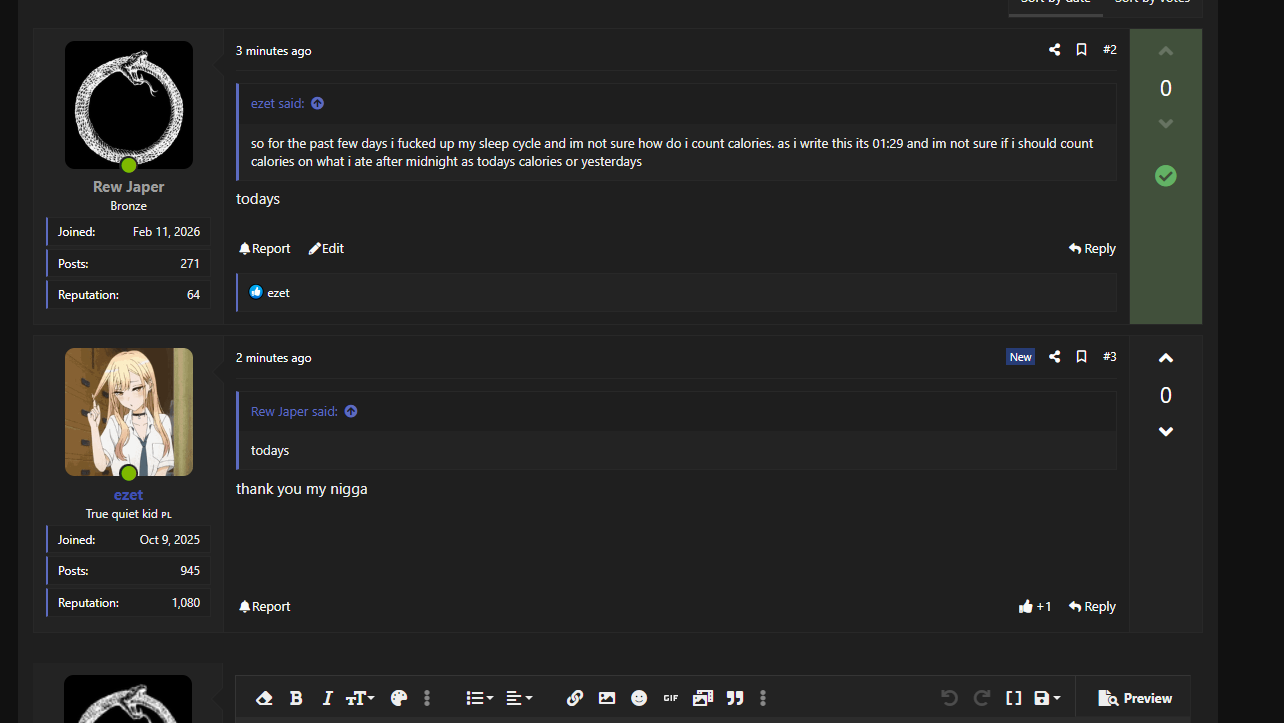Open Rew Japer ouroboros avatar in post #2

(x=129, y=105)
